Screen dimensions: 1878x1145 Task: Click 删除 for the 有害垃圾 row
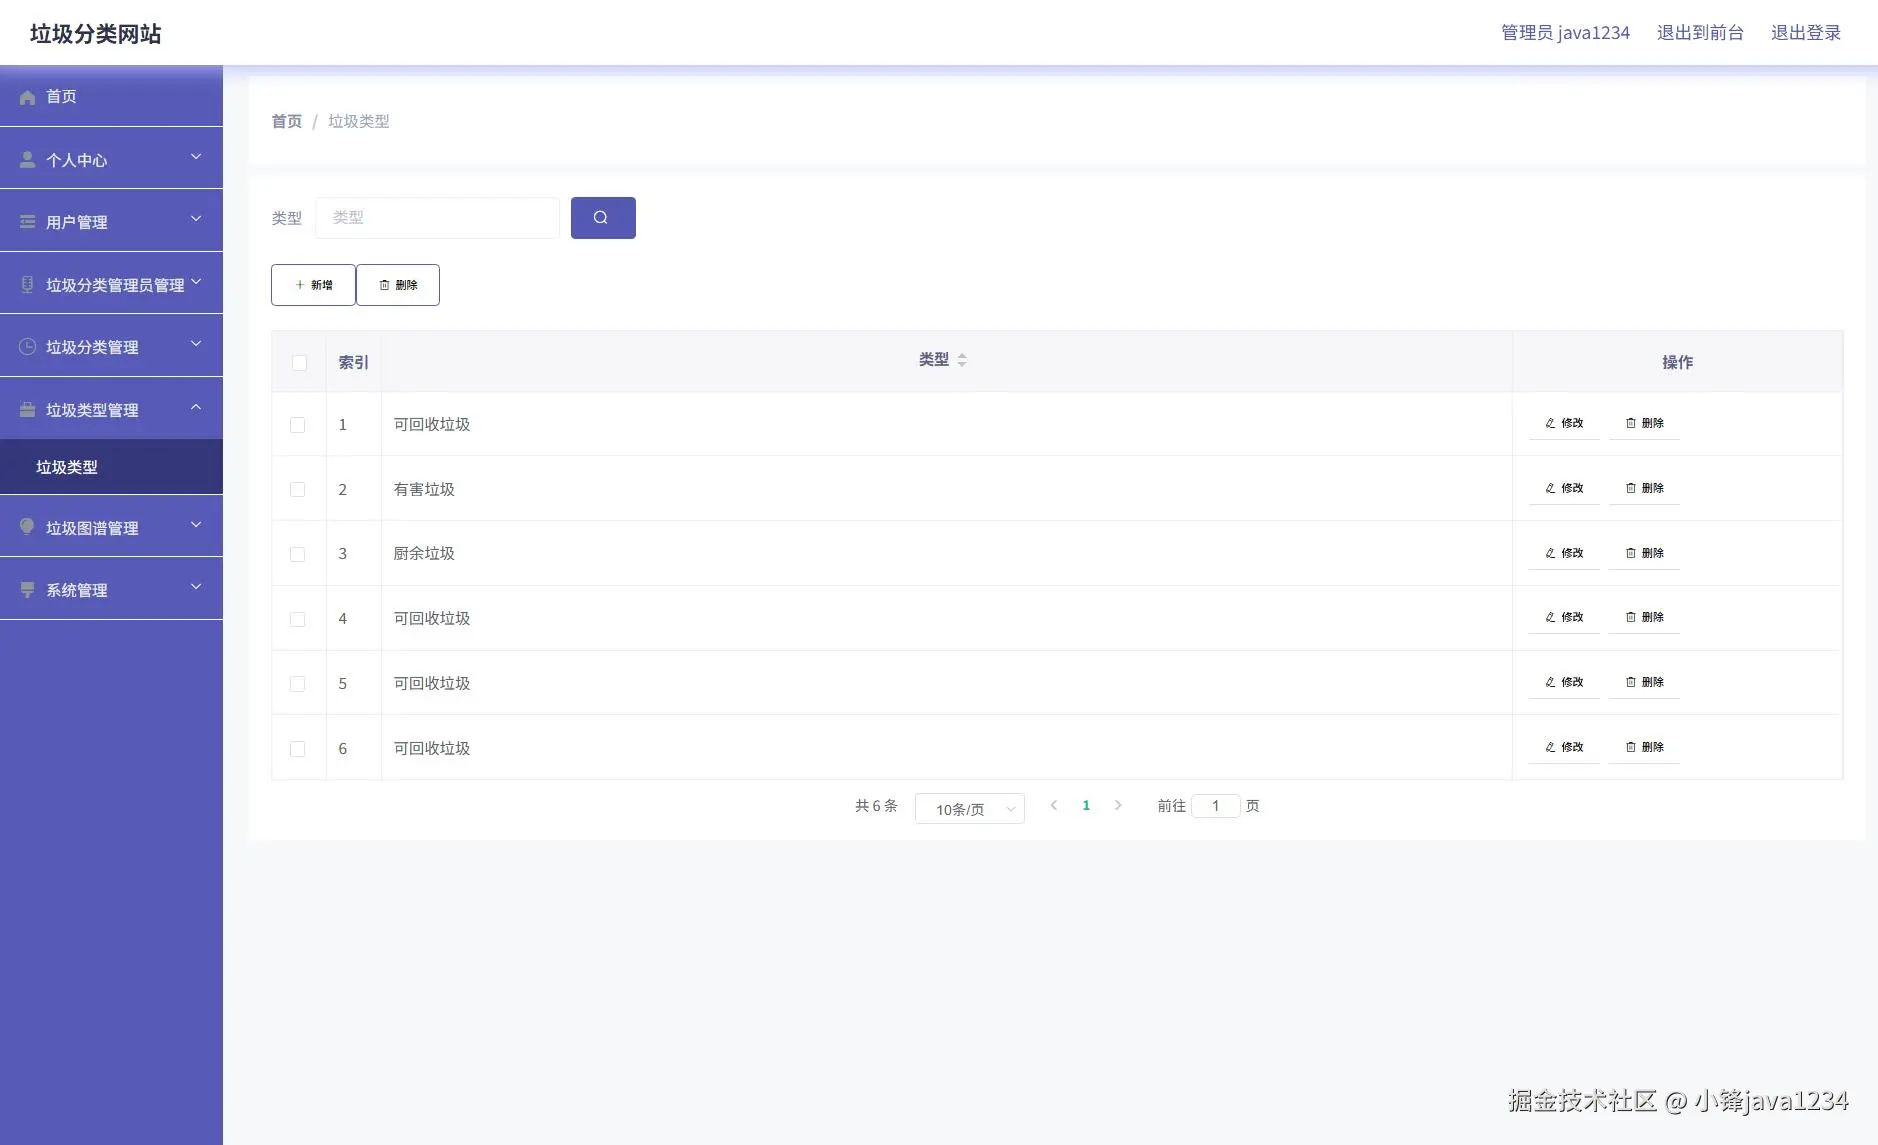(1644, 488)
